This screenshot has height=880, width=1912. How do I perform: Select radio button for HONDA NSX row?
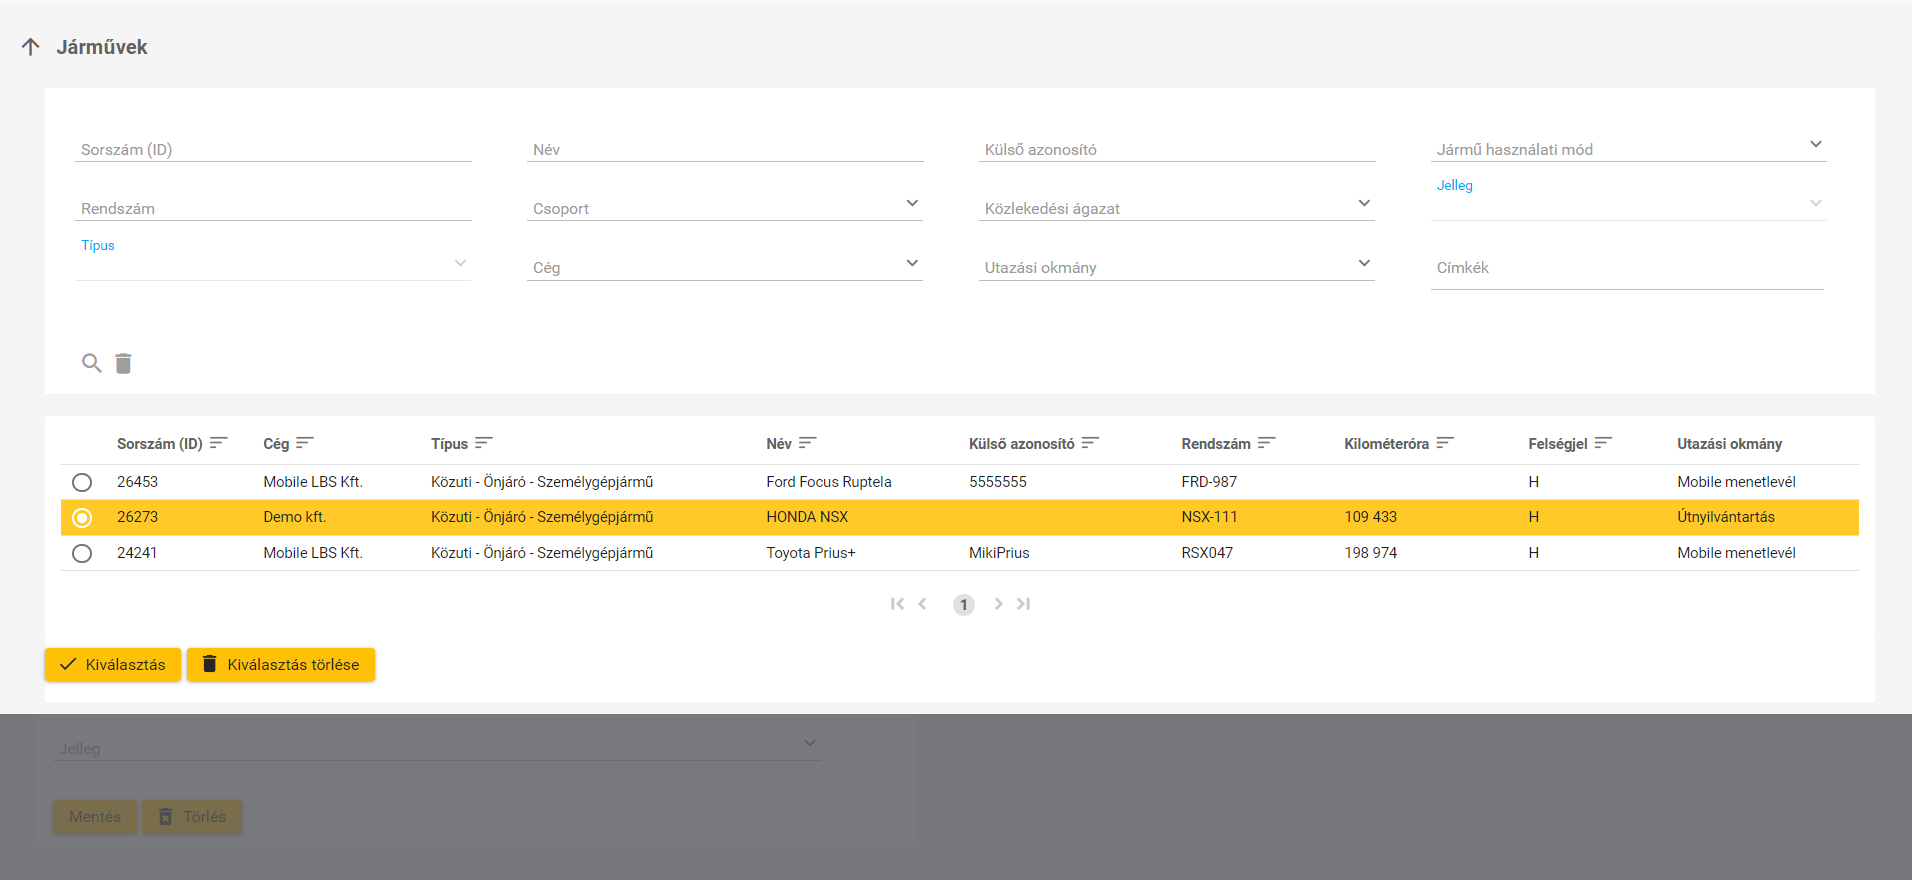(82, 517)
